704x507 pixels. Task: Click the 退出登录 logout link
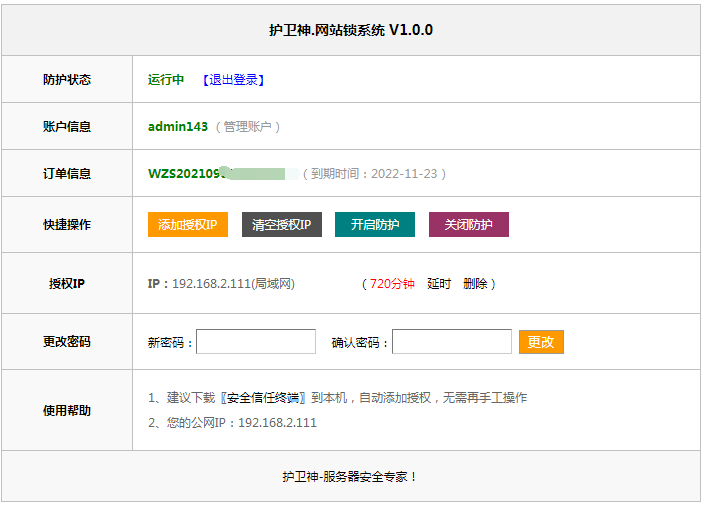pyautogui.click(x=233, y=80)
